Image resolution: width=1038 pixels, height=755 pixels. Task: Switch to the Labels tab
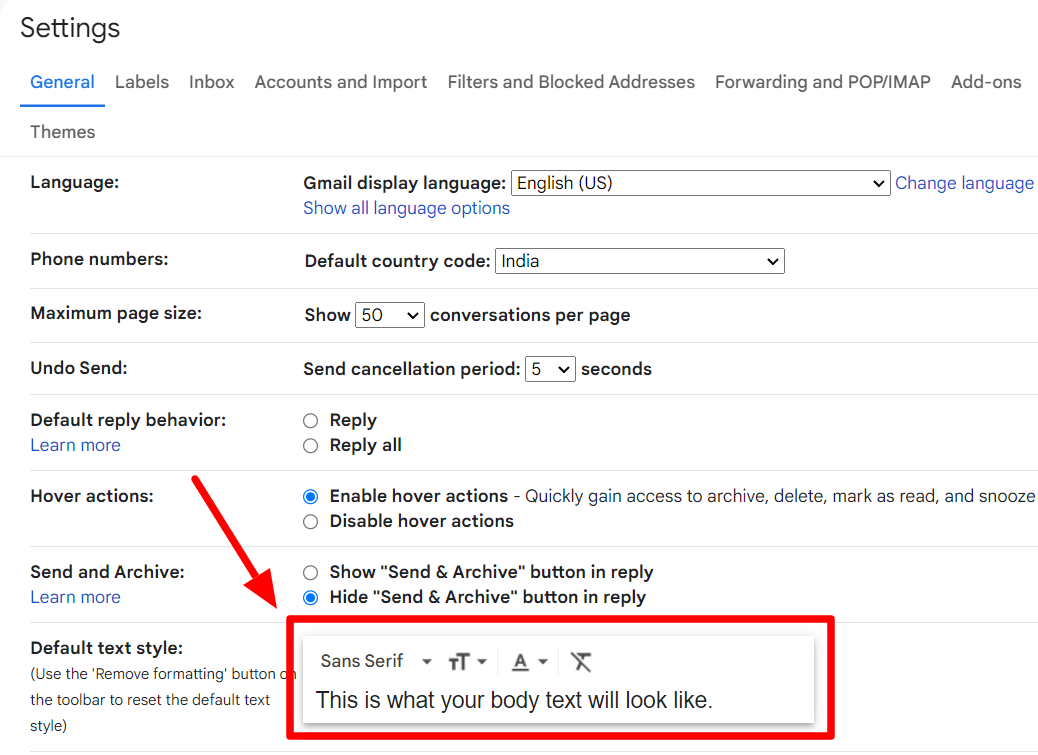tap(142, 82)
